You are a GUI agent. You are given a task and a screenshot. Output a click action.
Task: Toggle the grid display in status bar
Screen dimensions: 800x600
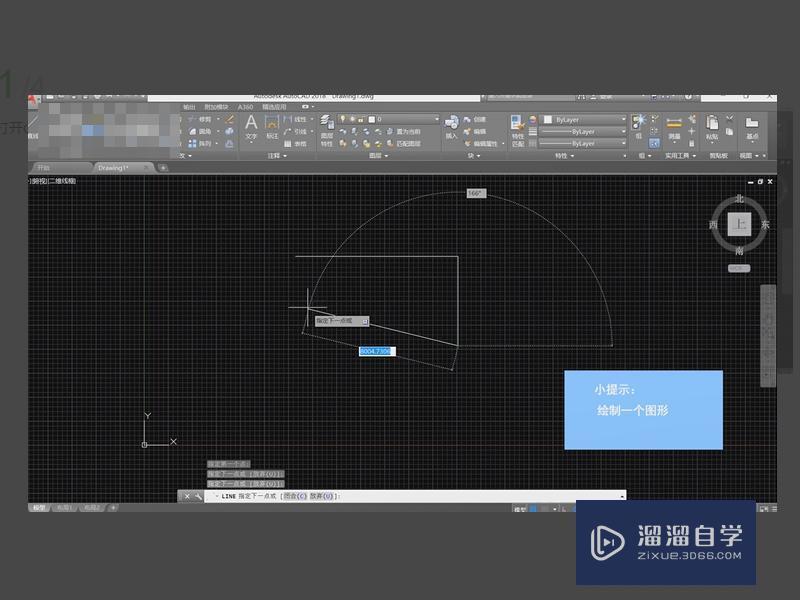(533, 509)
